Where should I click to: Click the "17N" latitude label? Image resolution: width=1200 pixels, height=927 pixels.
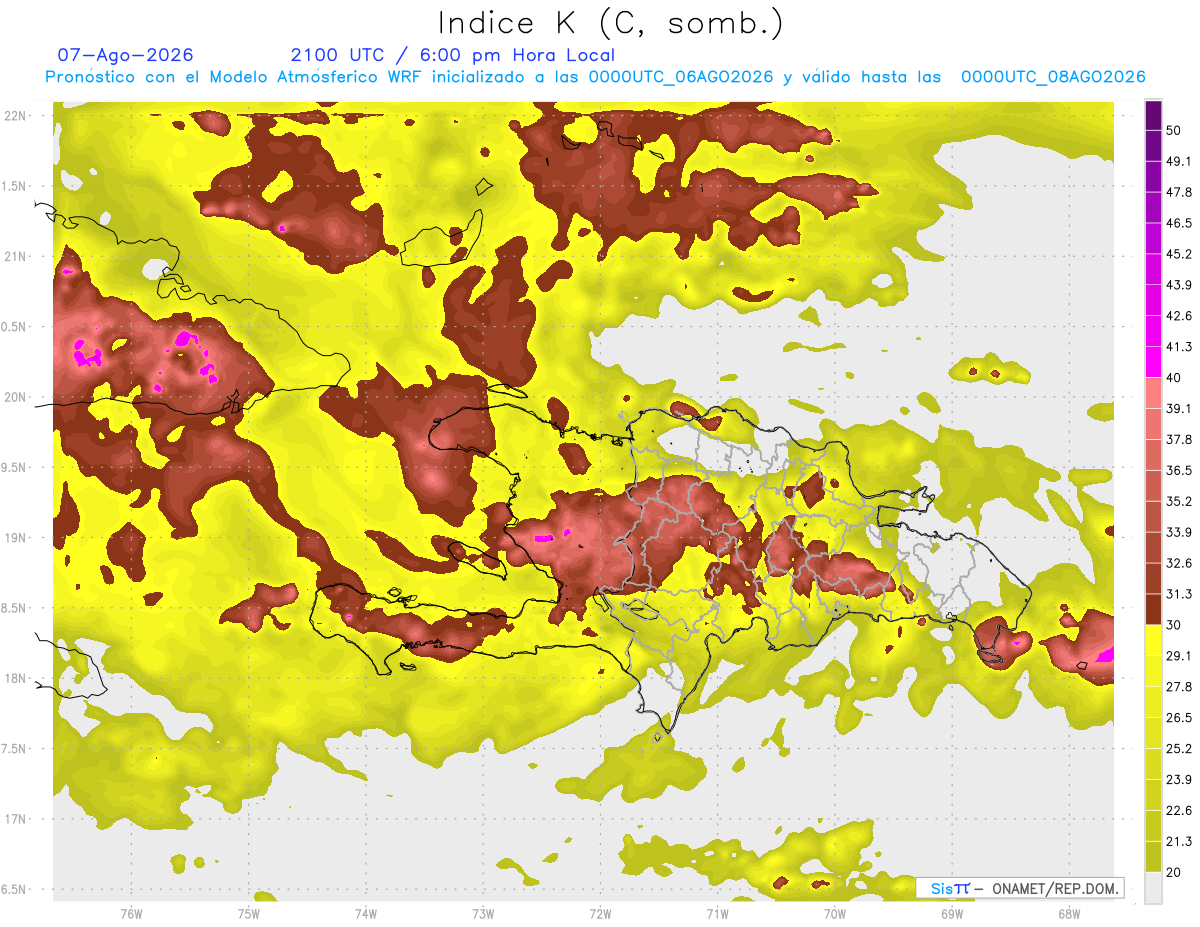16,819
